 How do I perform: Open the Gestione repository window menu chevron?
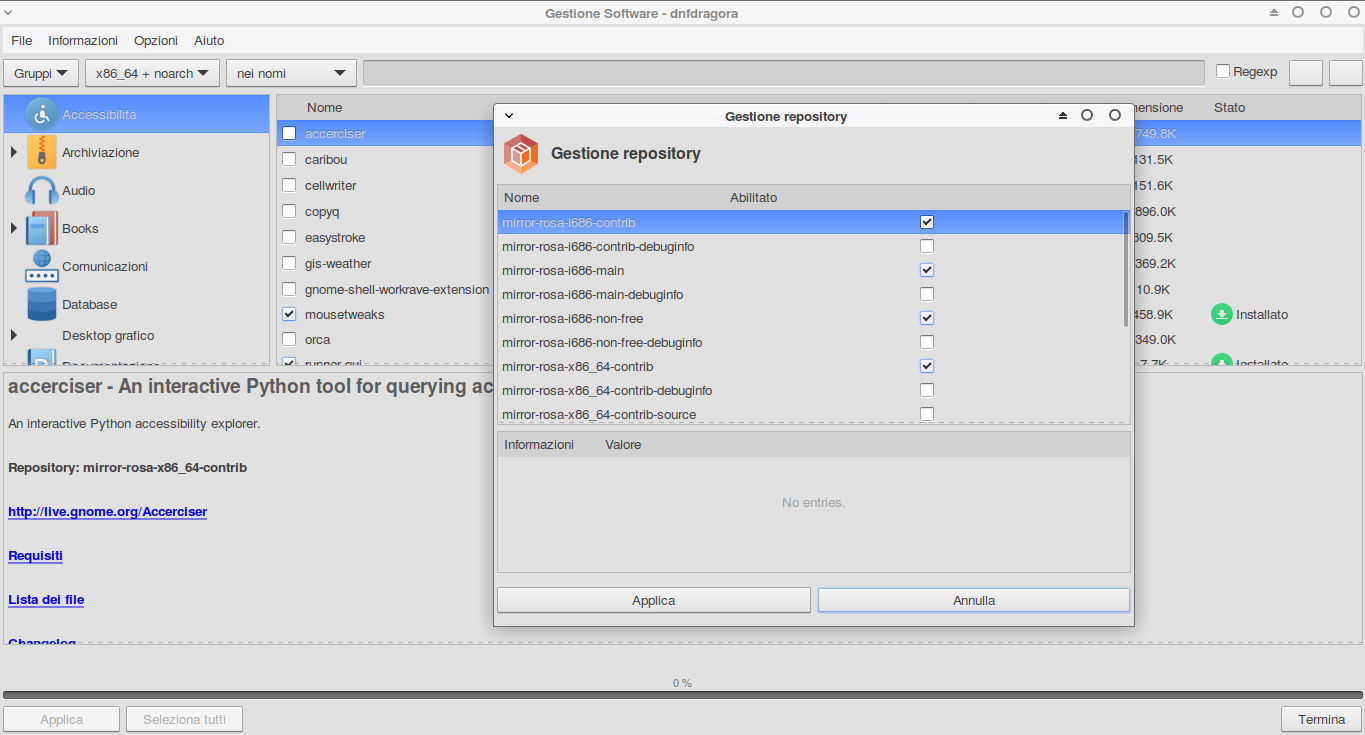pos(509,116)
